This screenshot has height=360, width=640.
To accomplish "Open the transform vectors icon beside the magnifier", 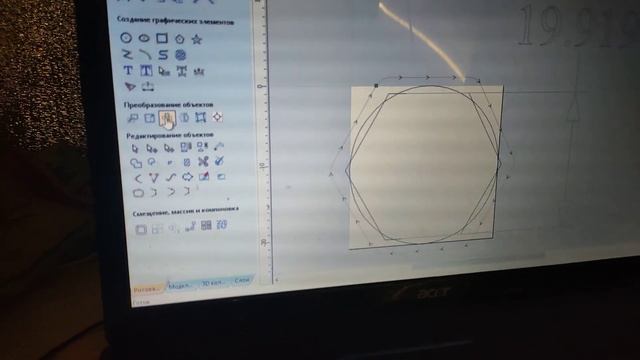I will [x=150, y=118].
